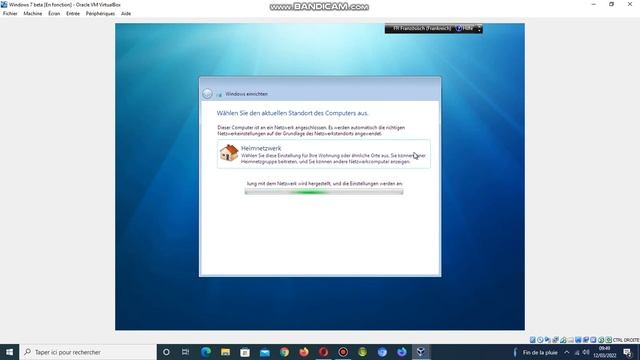
Task: Open the Fichier menu
Action: (x=10, y=13)
